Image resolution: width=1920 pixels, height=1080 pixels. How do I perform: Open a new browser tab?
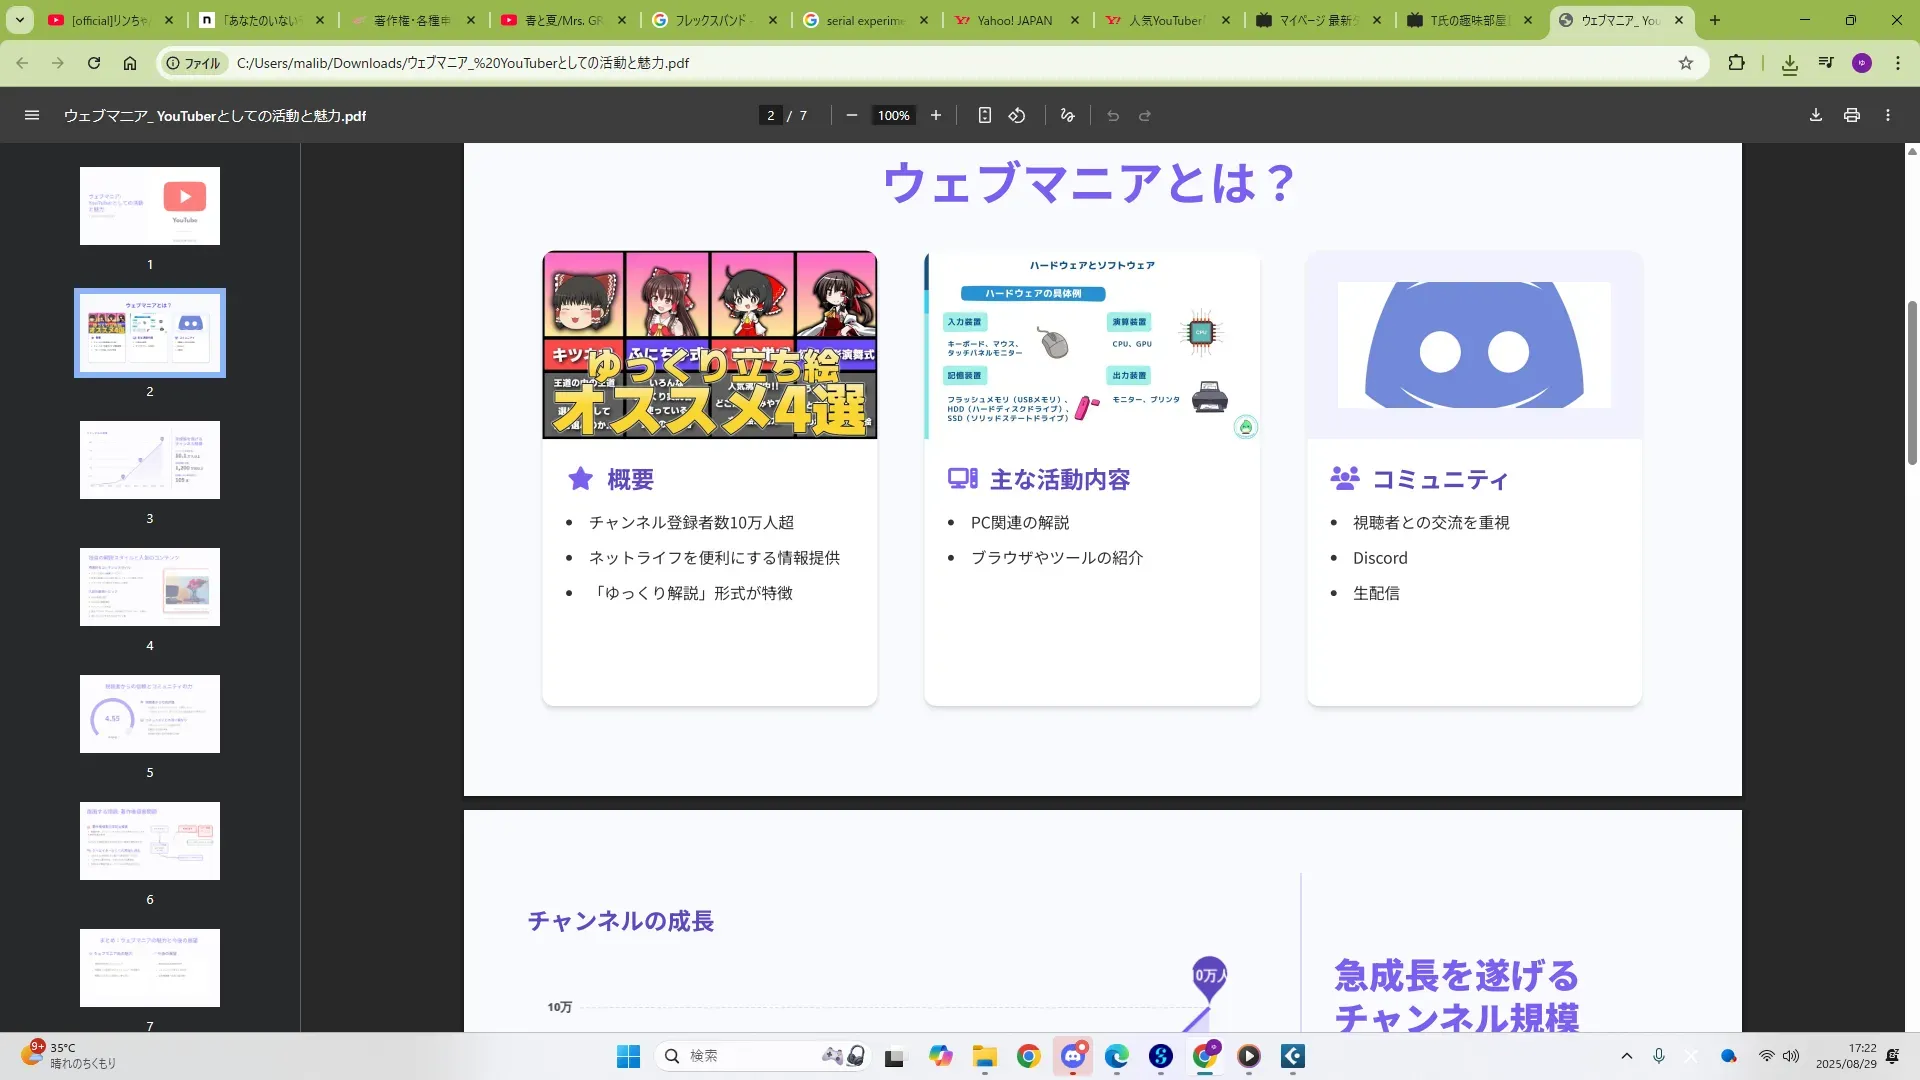pos(1715,20)
